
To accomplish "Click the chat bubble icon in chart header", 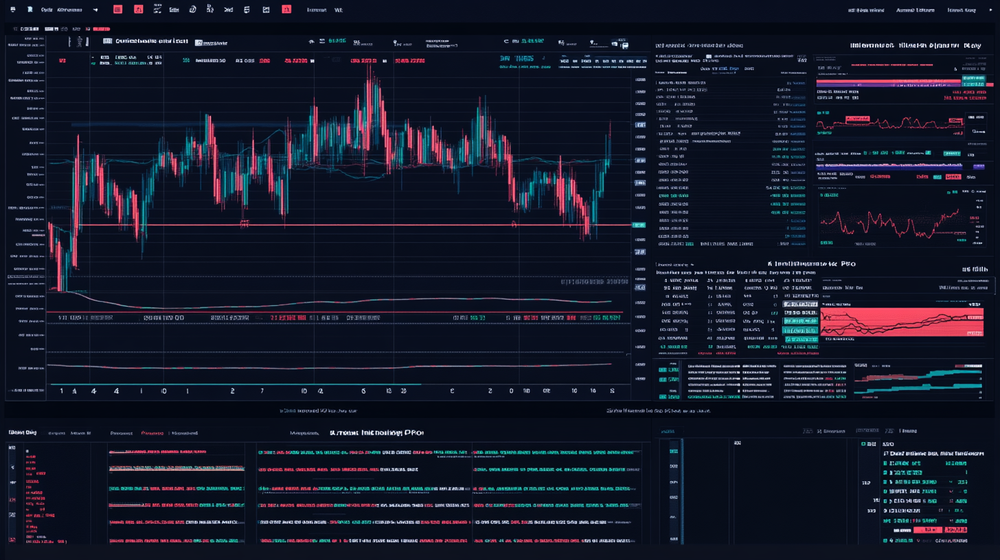I will (312, 42).
